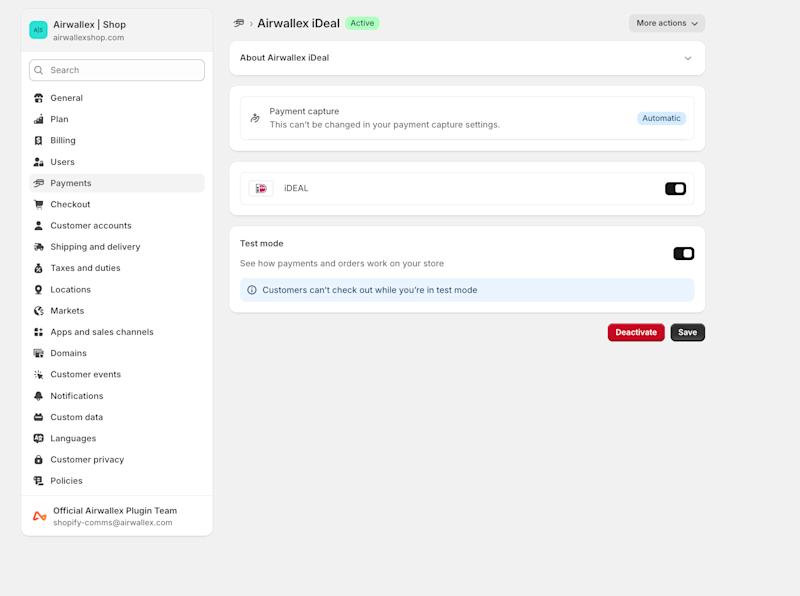Click the General storefront icon
The width and height of the screenshot is (800, 596).
click(38, 98)
